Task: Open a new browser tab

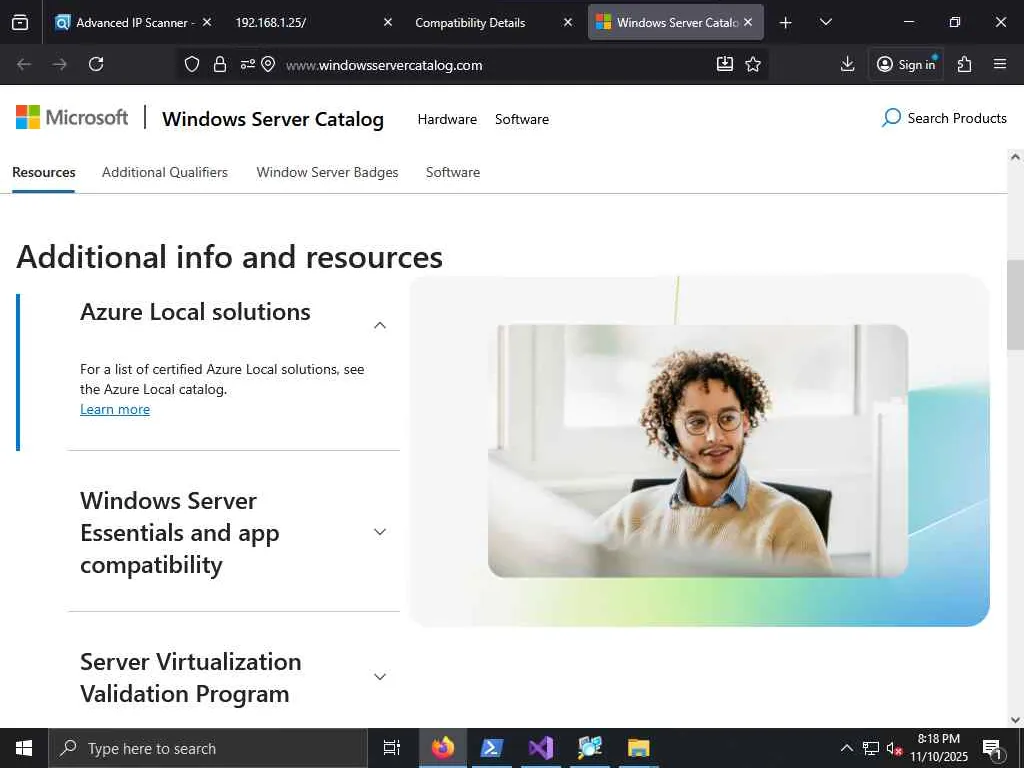Action: (x=786, y=23)
